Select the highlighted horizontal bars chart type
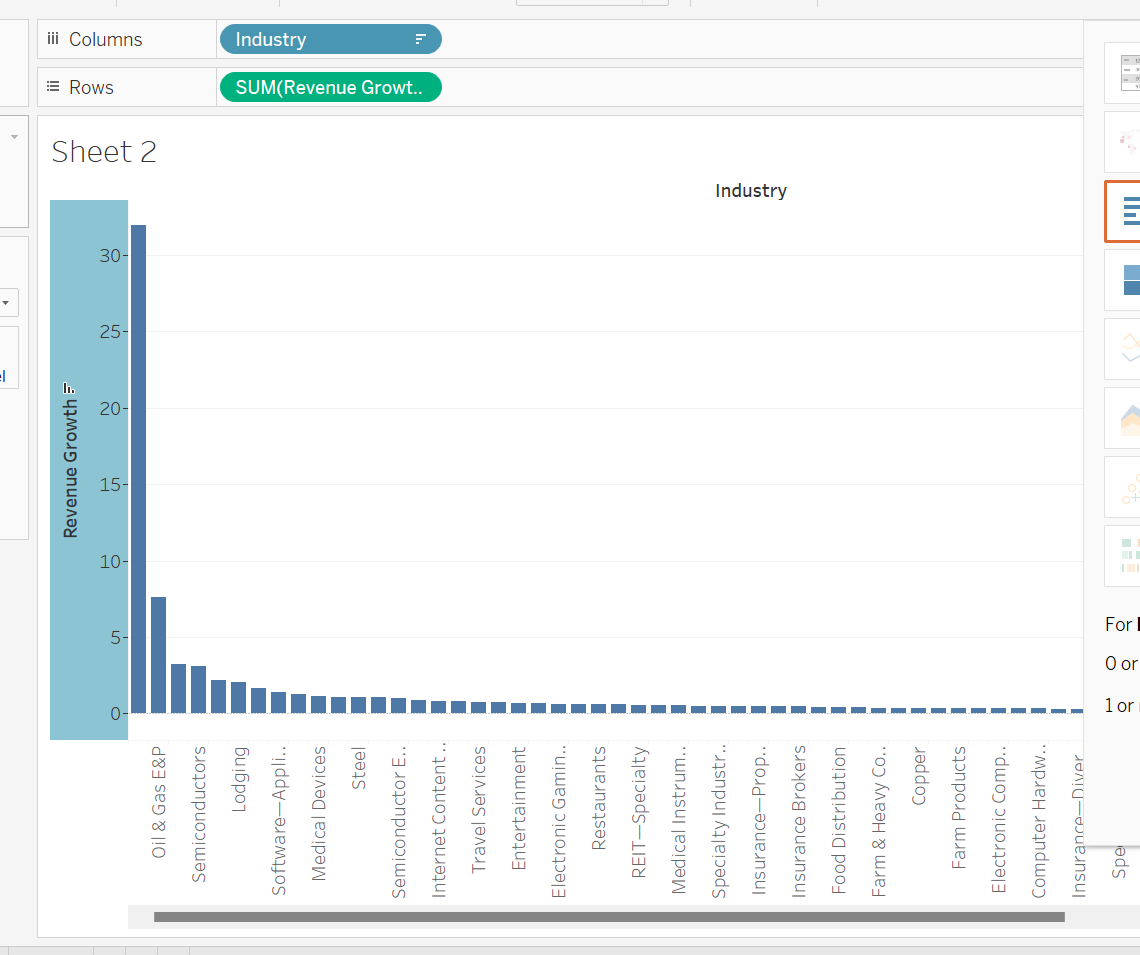Image resolution: width=1140 pixels, height=955 pixels. pos(1125,211)
